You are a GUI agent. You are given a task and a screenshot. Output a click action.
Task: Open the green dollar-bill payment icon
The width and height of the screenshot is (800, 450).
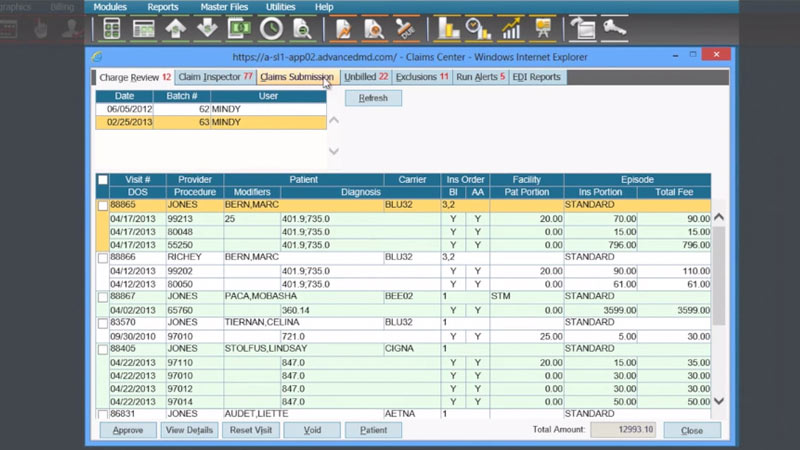(239, 29)
